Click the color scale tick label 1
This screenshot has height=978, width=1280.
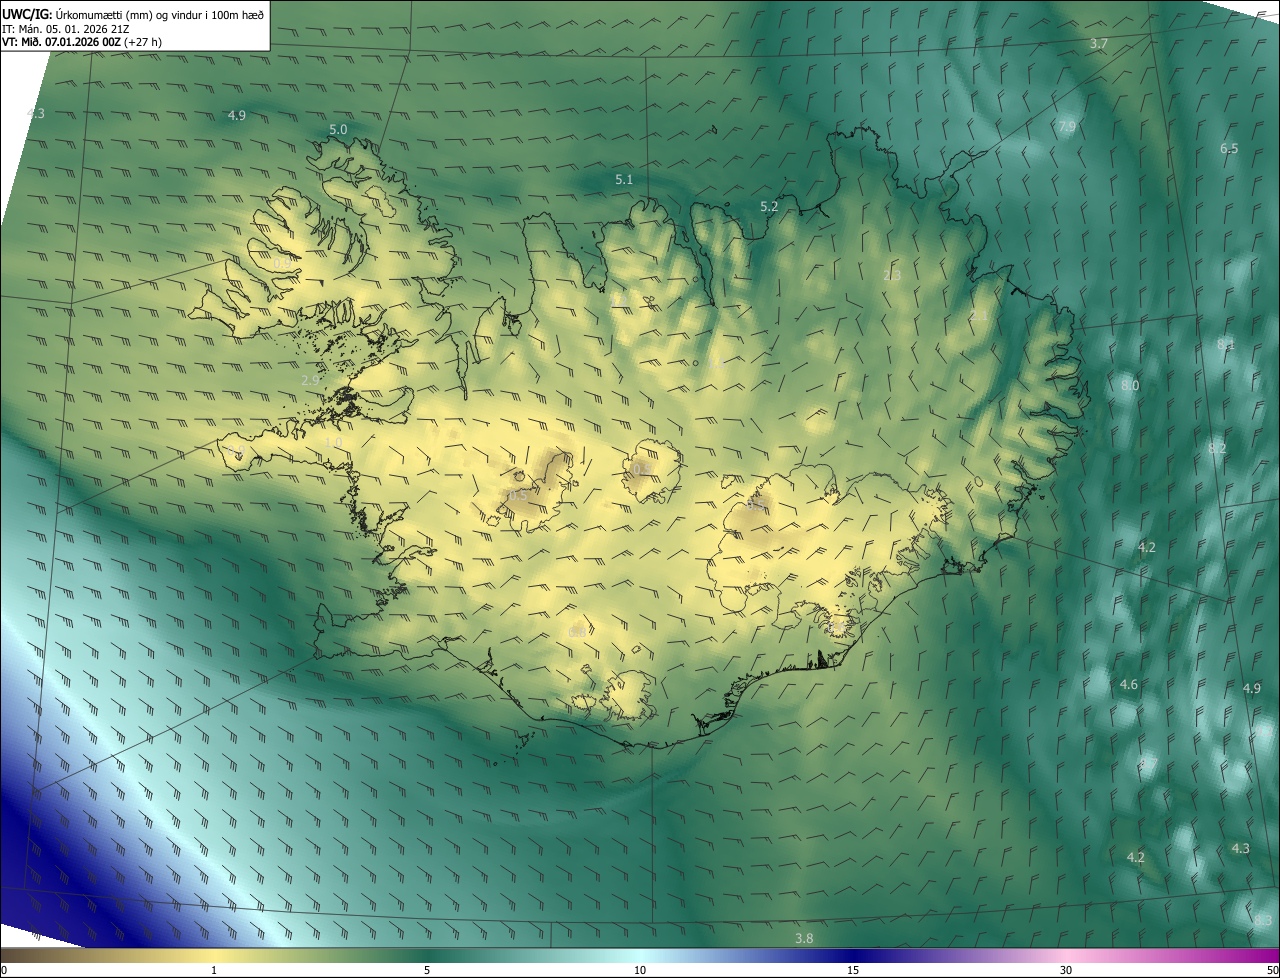214,970
